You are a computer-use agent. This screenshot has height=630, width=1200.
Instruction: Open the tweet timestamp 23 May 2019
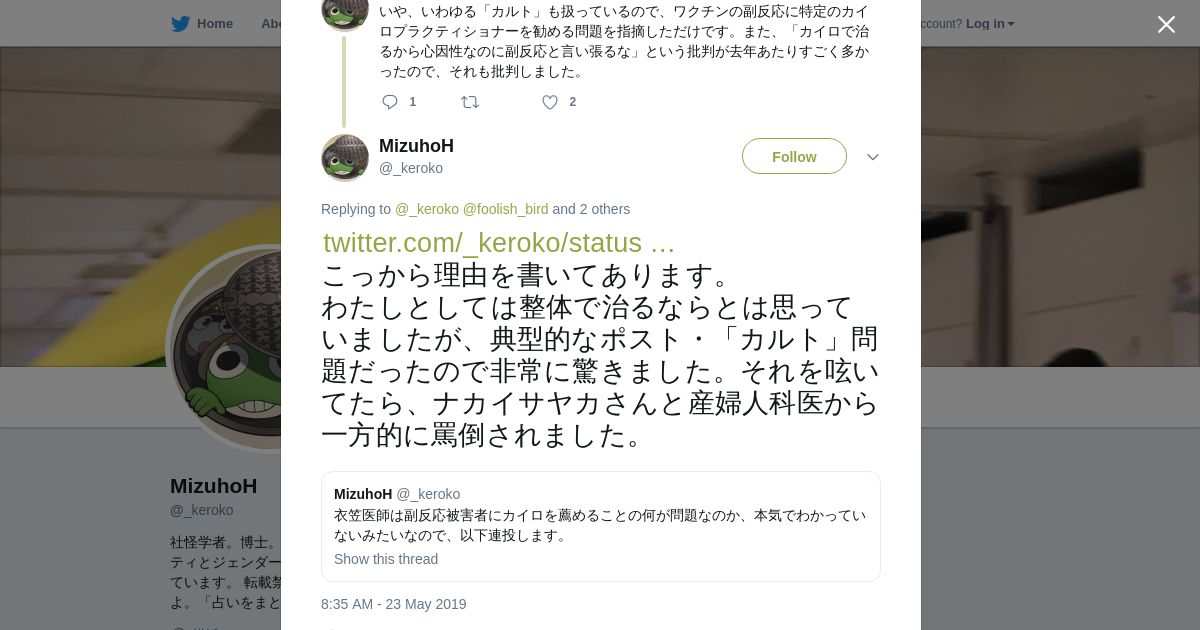point(394,604)
